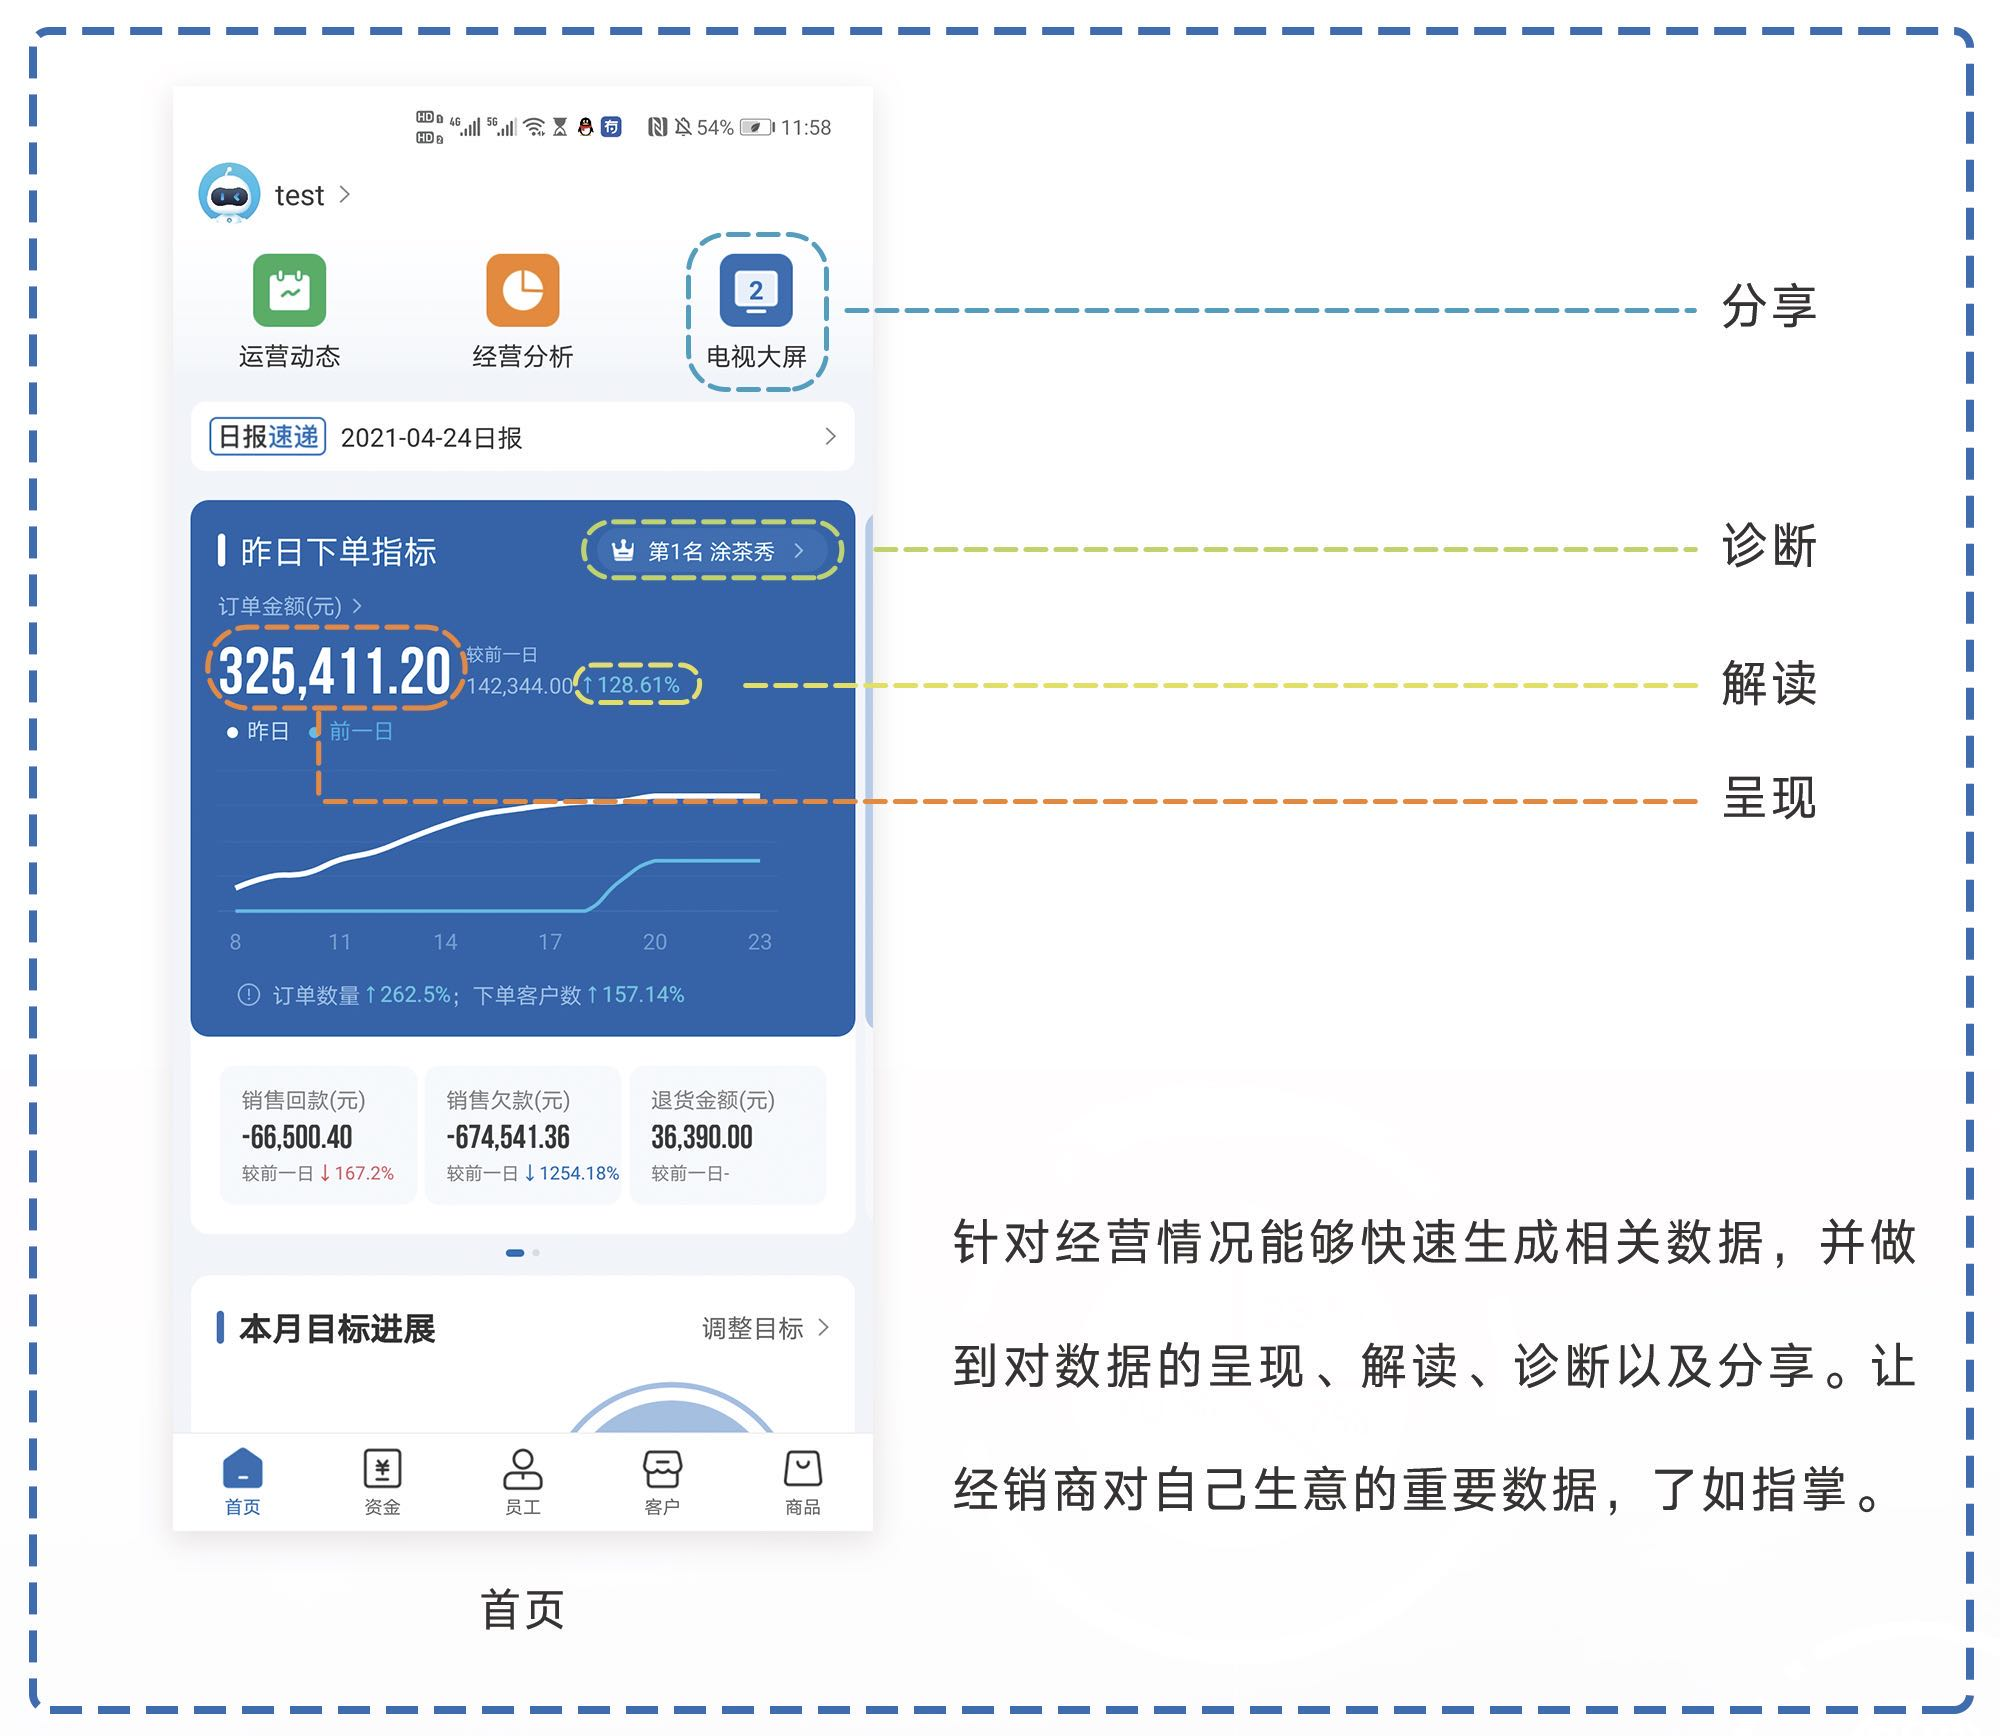Open 经营分析 orange pie chart icon
Viewport: 2000px width, 1736px height.
pos(522,290)
